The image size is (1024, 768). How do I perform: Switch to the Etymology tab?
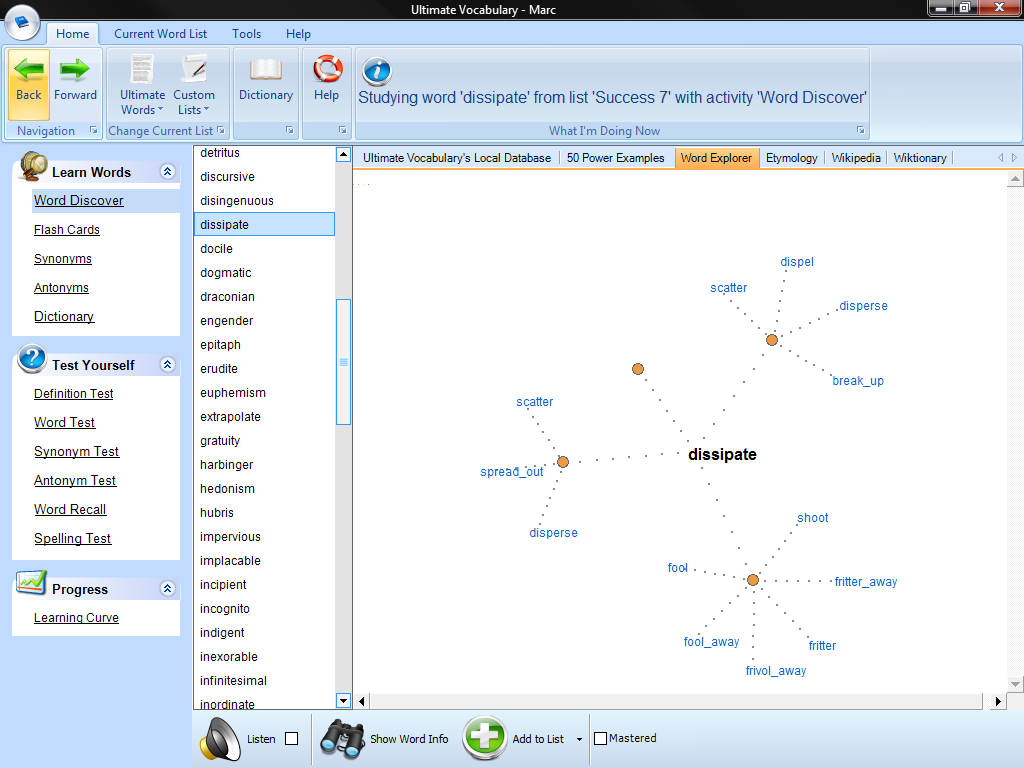point(792,158)
